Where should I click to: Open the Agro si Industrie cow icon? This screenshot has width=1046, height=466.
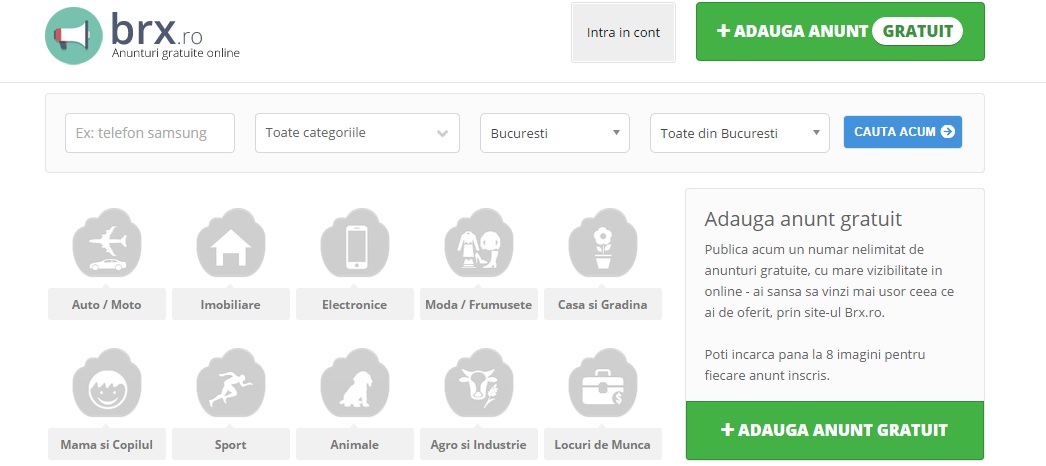click(x=479, y=386)
